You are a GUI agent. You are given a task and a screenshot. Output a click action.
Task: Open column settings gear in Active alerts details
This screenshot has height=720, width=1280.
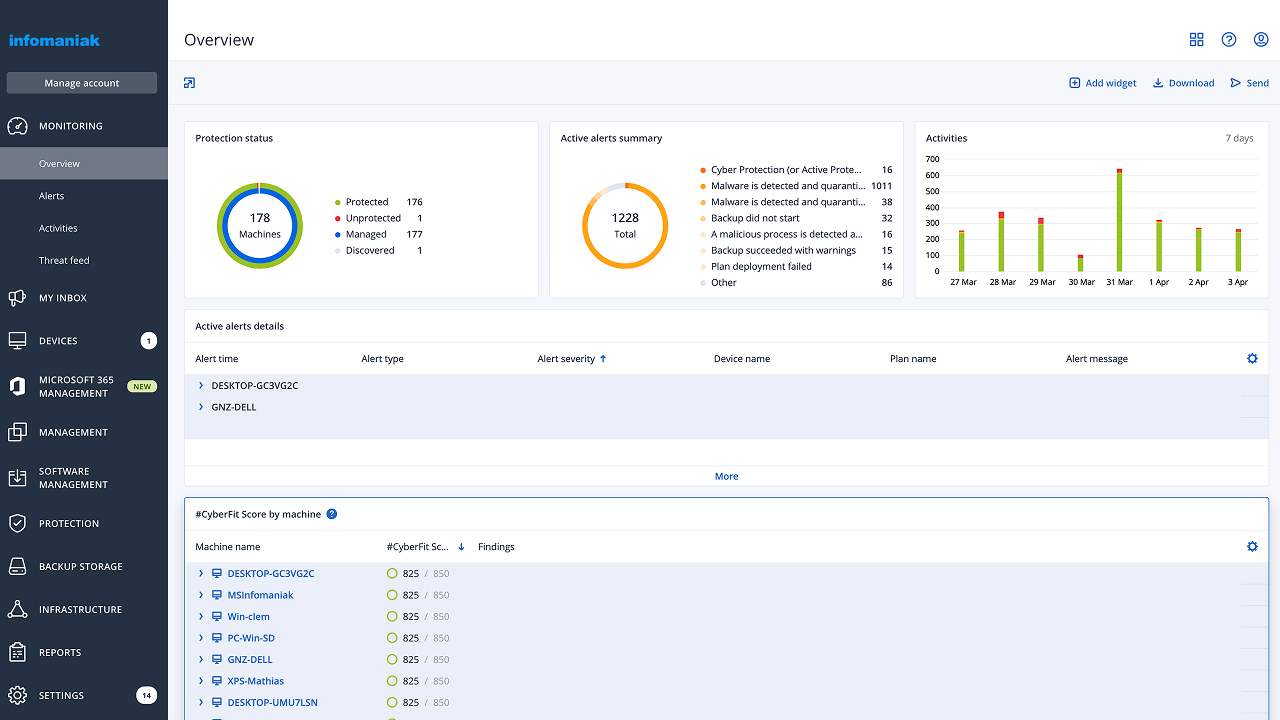[1252, 357]
